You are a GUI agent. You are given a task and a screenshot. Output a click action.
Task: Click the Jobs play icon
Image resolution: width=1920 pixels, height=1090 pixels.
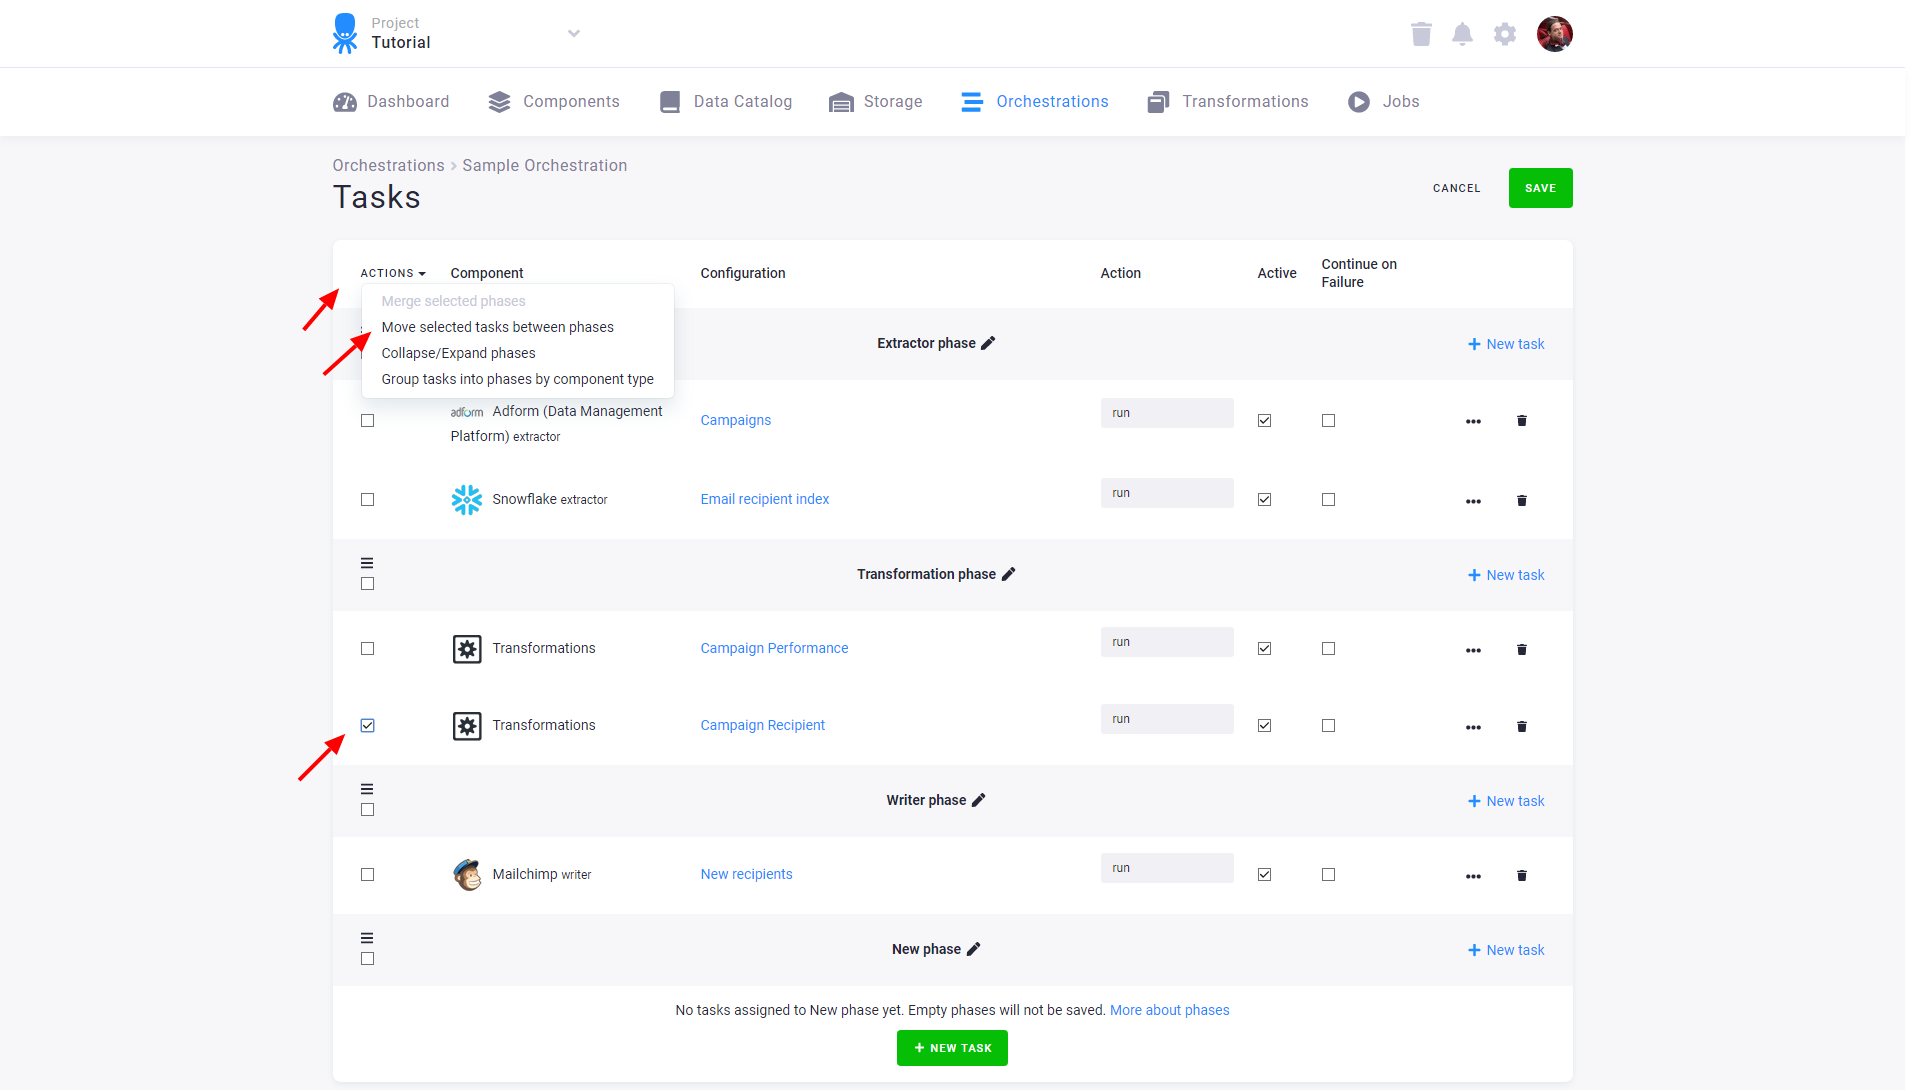(1358, 101)
